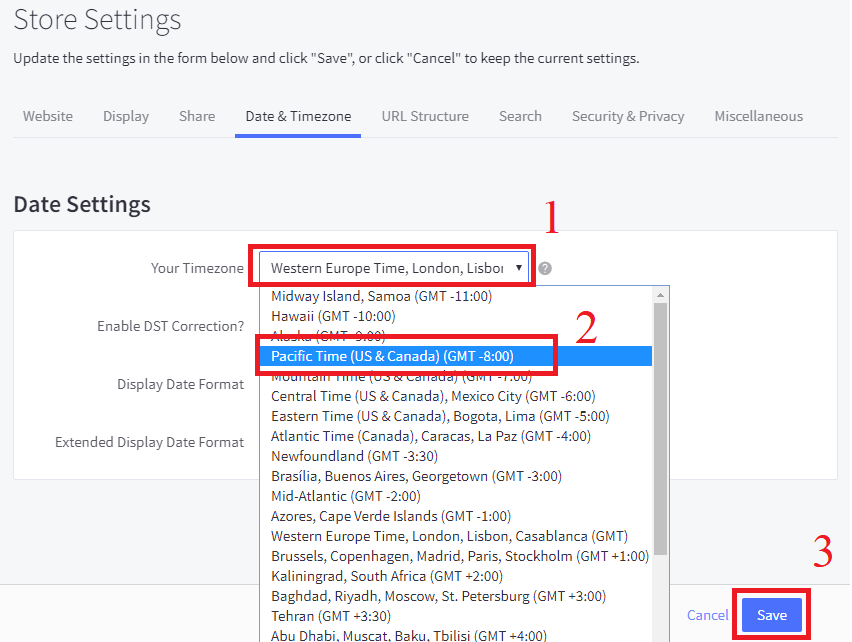Screen dimensions: 852x642
Task: Select Eastern Time, Bogota, Lima option
Action: (456, 416)
